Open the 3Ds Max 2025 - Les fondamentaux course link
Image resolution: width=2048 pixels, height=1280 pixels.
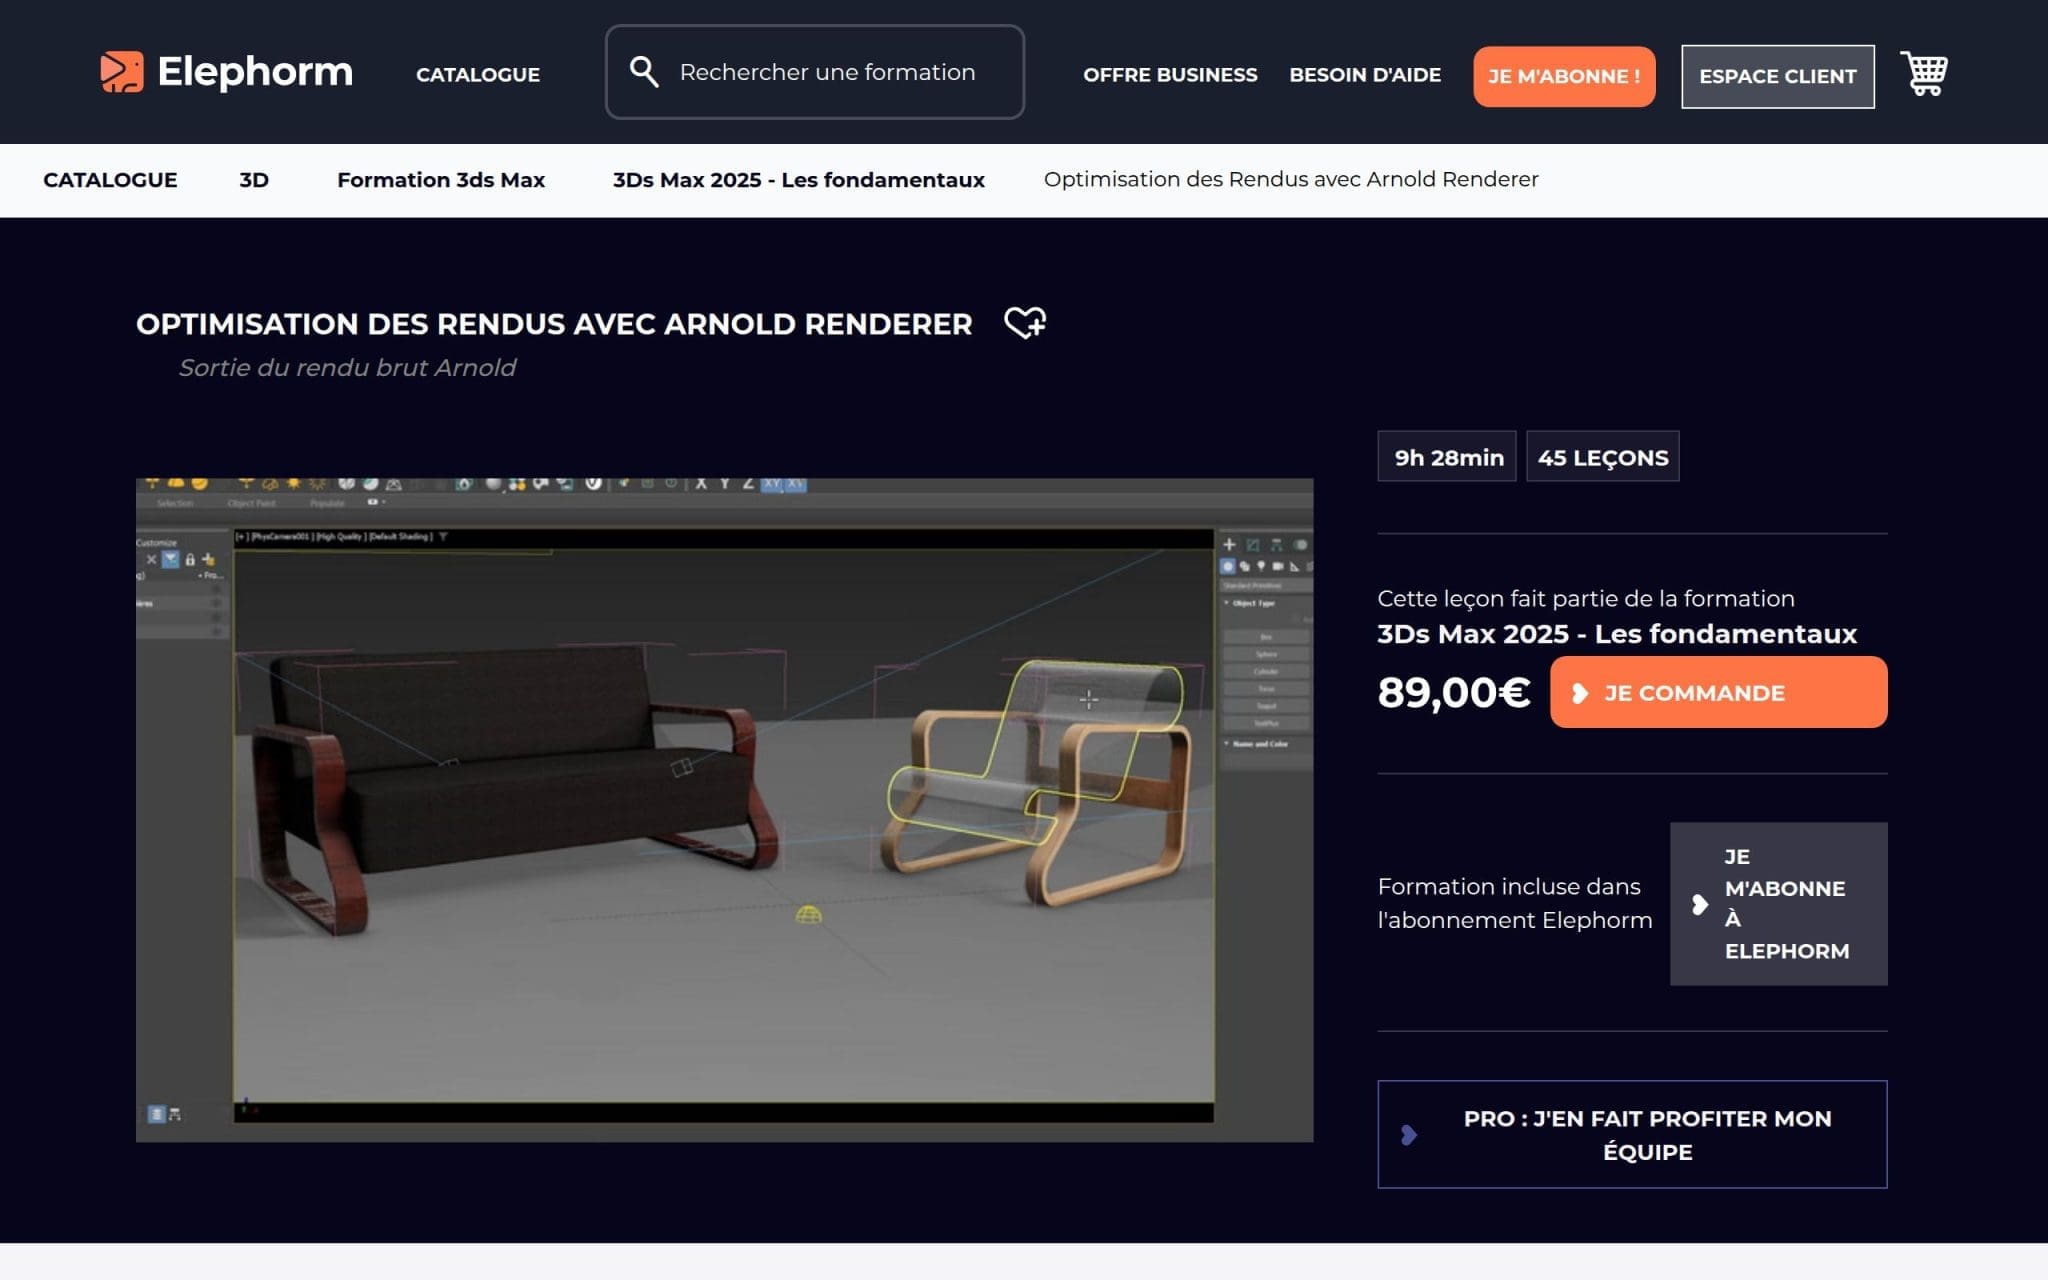click(x=1617, y=634)
